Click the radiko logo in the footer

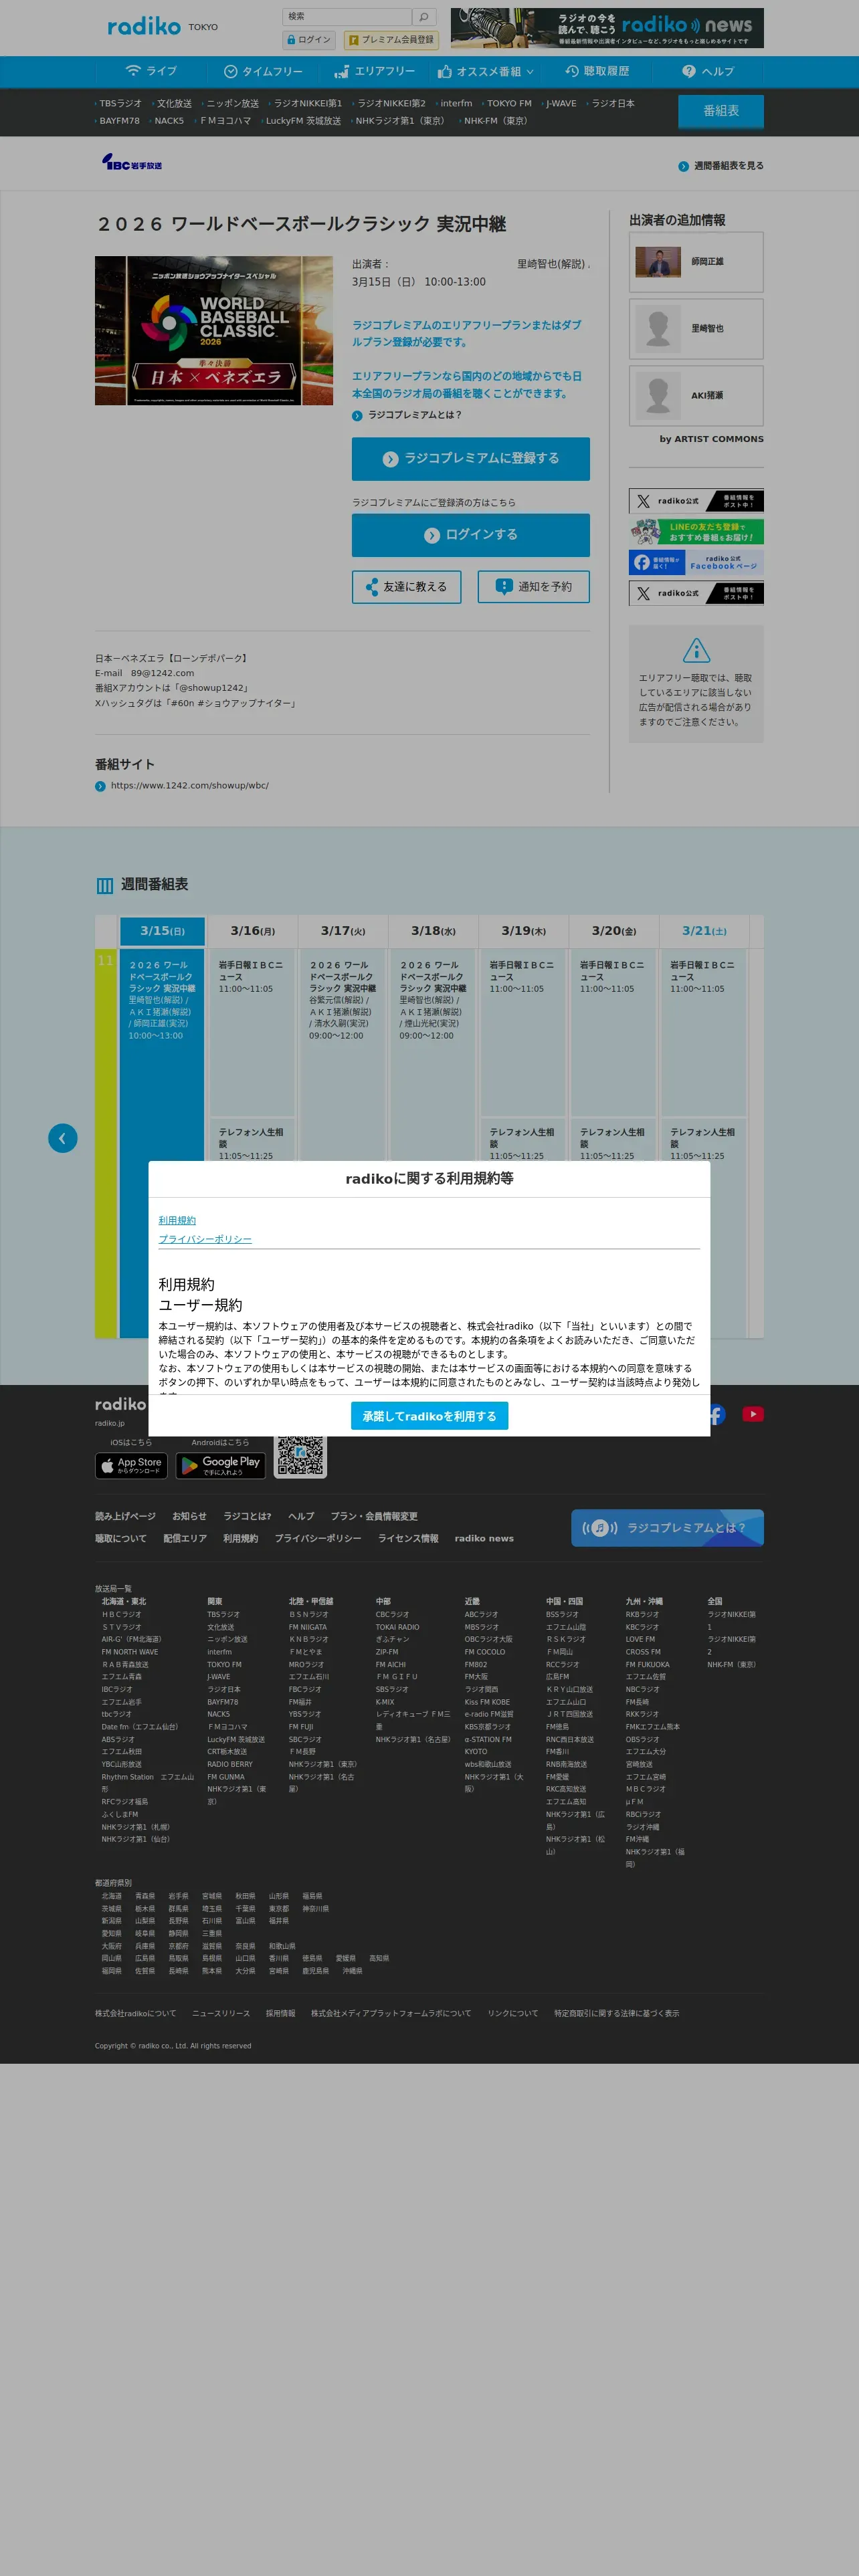[x=121, y=1404]
